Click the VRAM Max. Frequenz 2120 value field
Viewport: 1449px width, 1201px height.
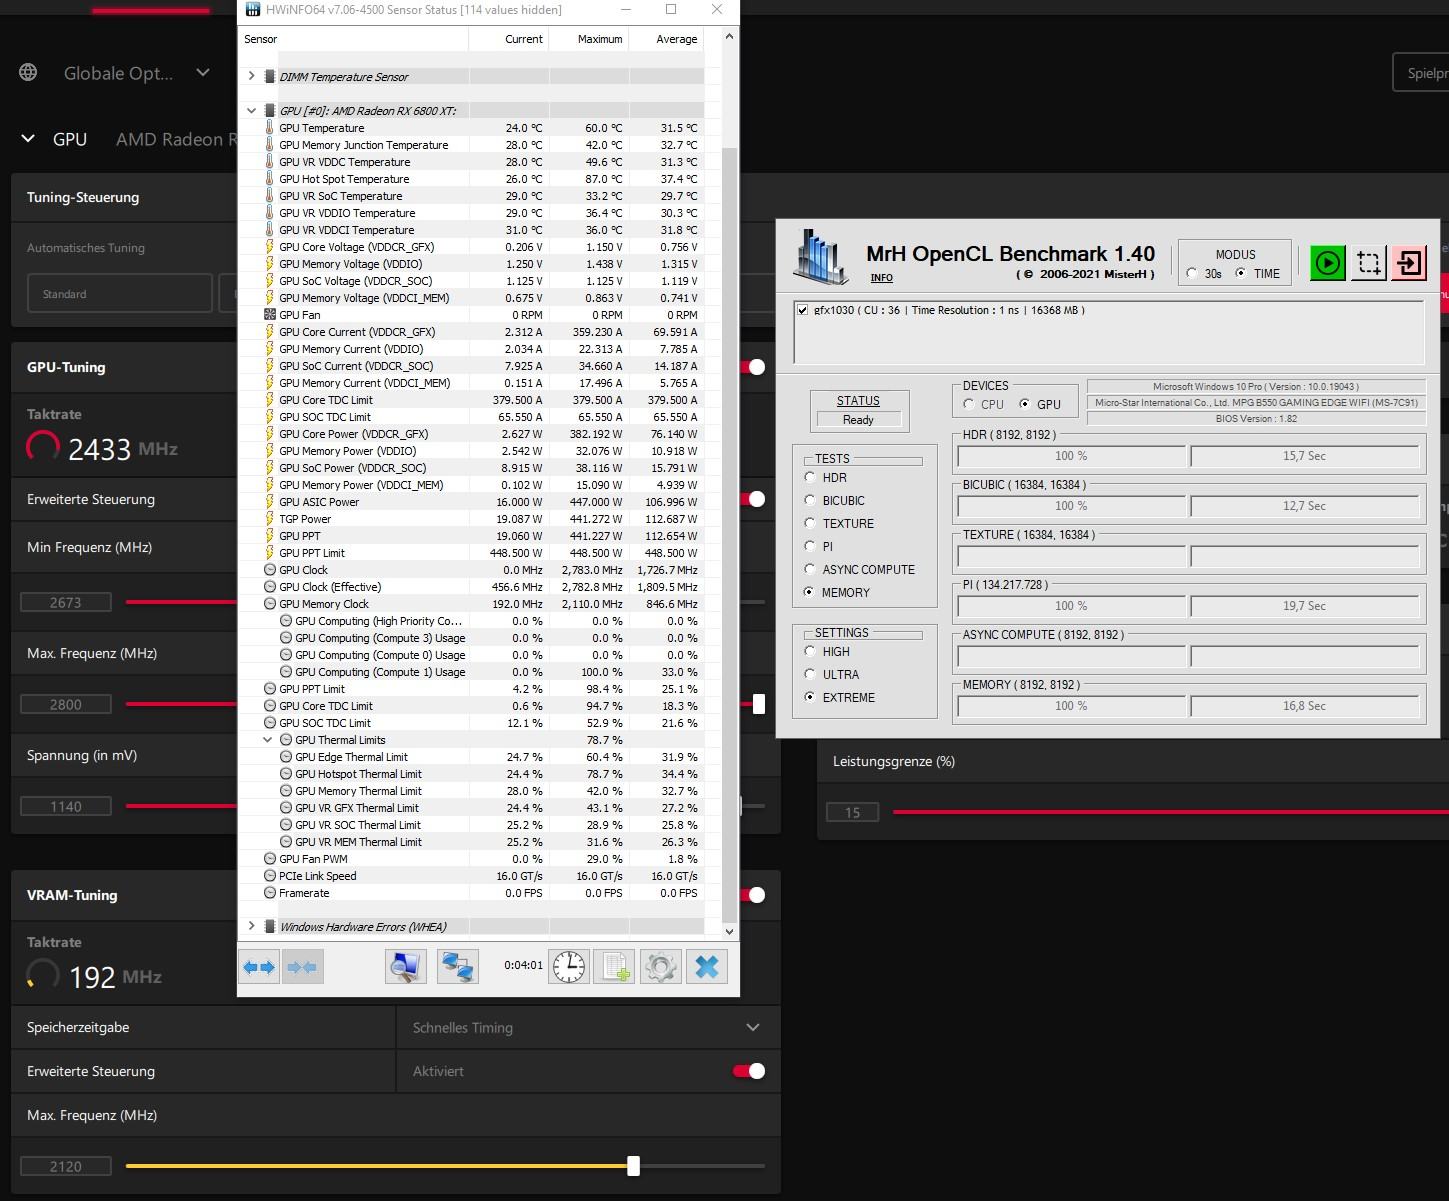point(66,1166)
